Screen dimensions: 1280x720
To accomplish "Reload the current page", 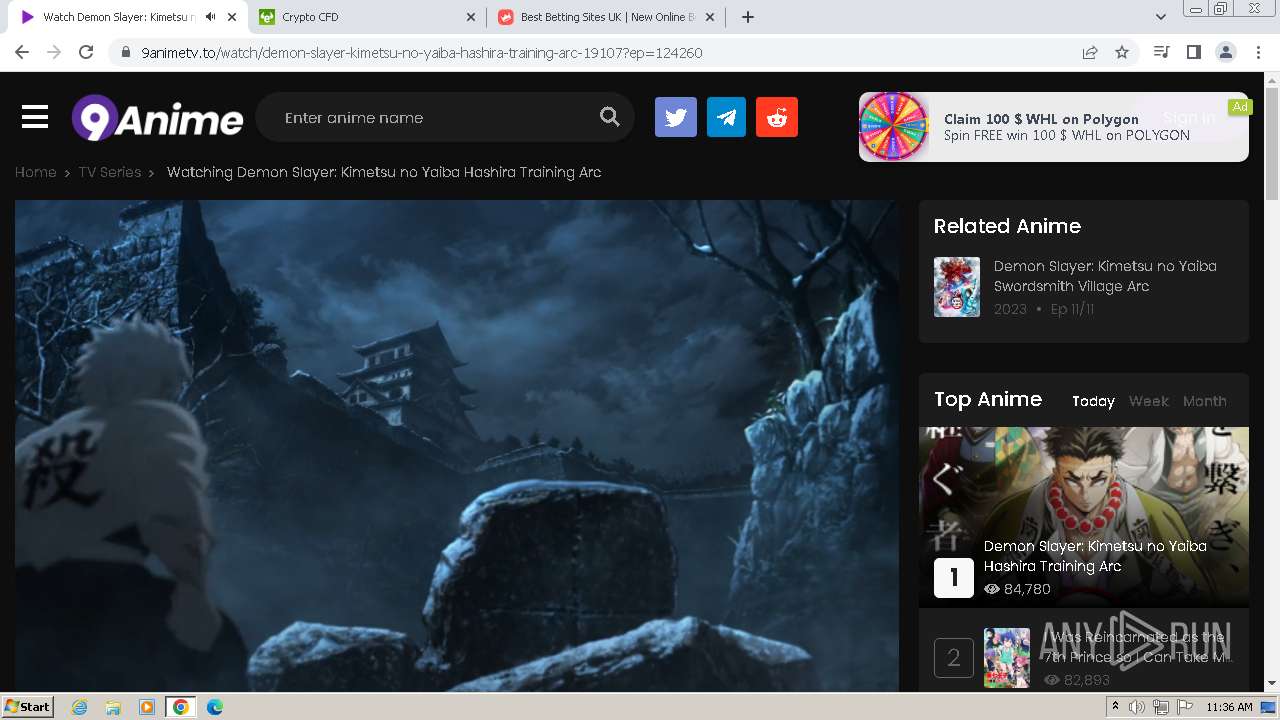I will tap(86, 52).
